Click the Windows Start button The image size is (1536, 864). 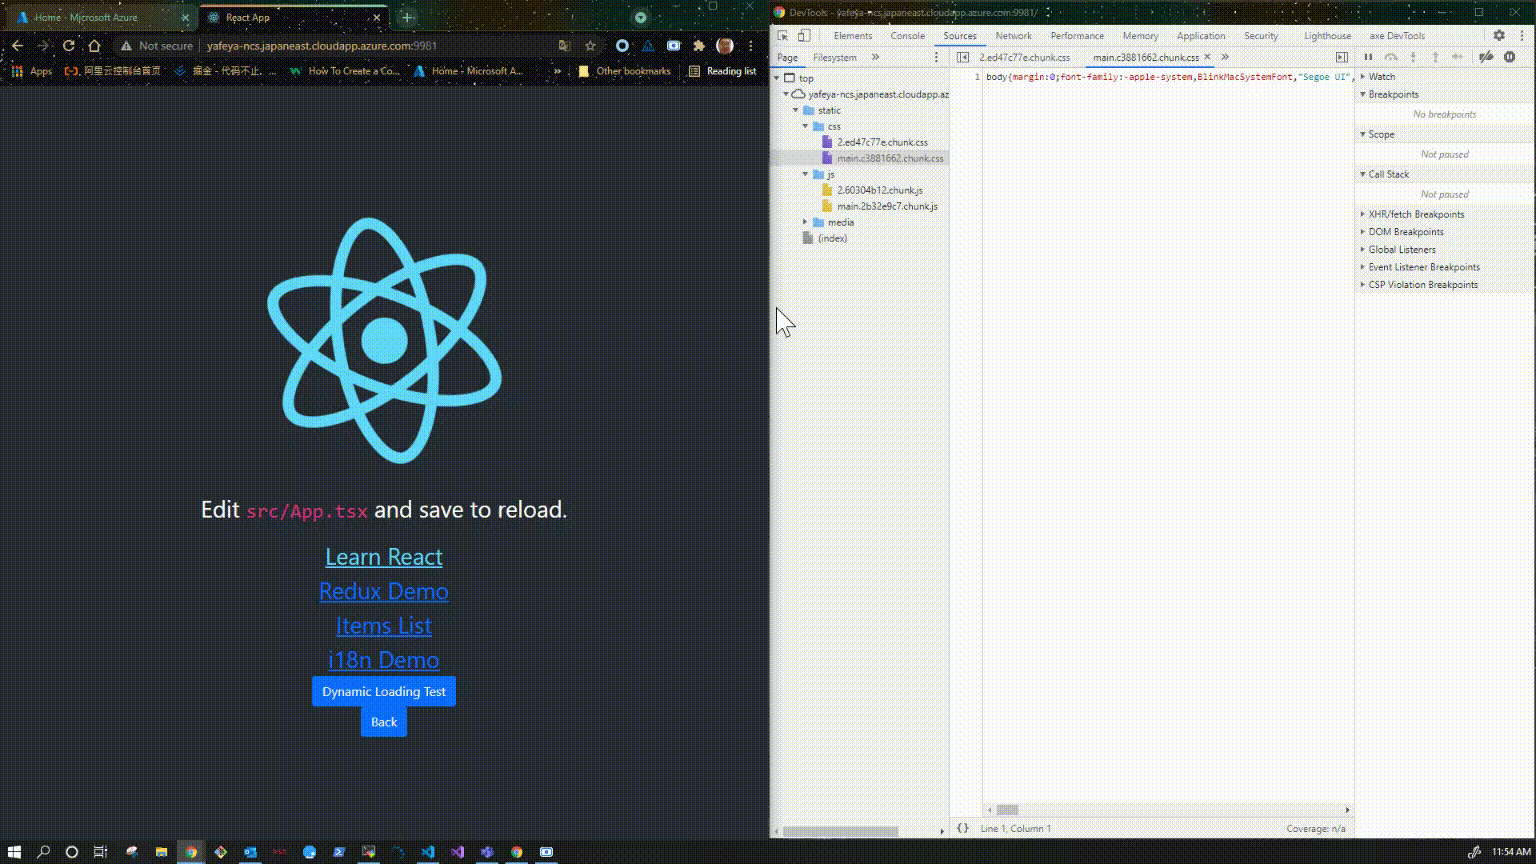click(x=14, y=852)
